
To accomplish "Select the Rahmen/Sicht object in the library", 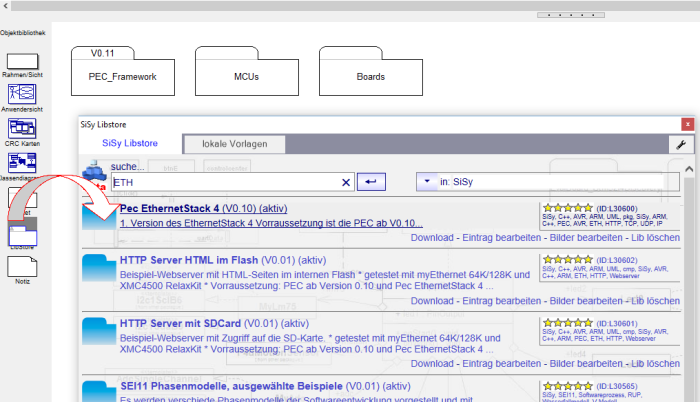I will 22,61.
